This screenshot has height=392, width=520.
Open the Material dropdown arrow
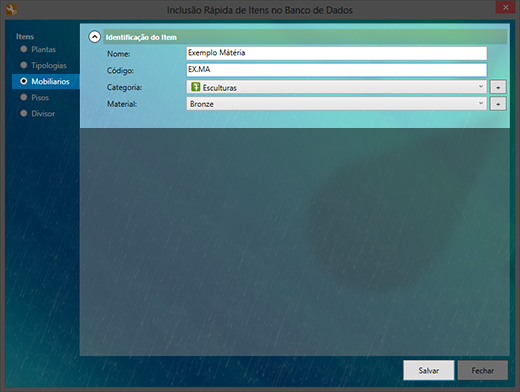pos(481,103)
